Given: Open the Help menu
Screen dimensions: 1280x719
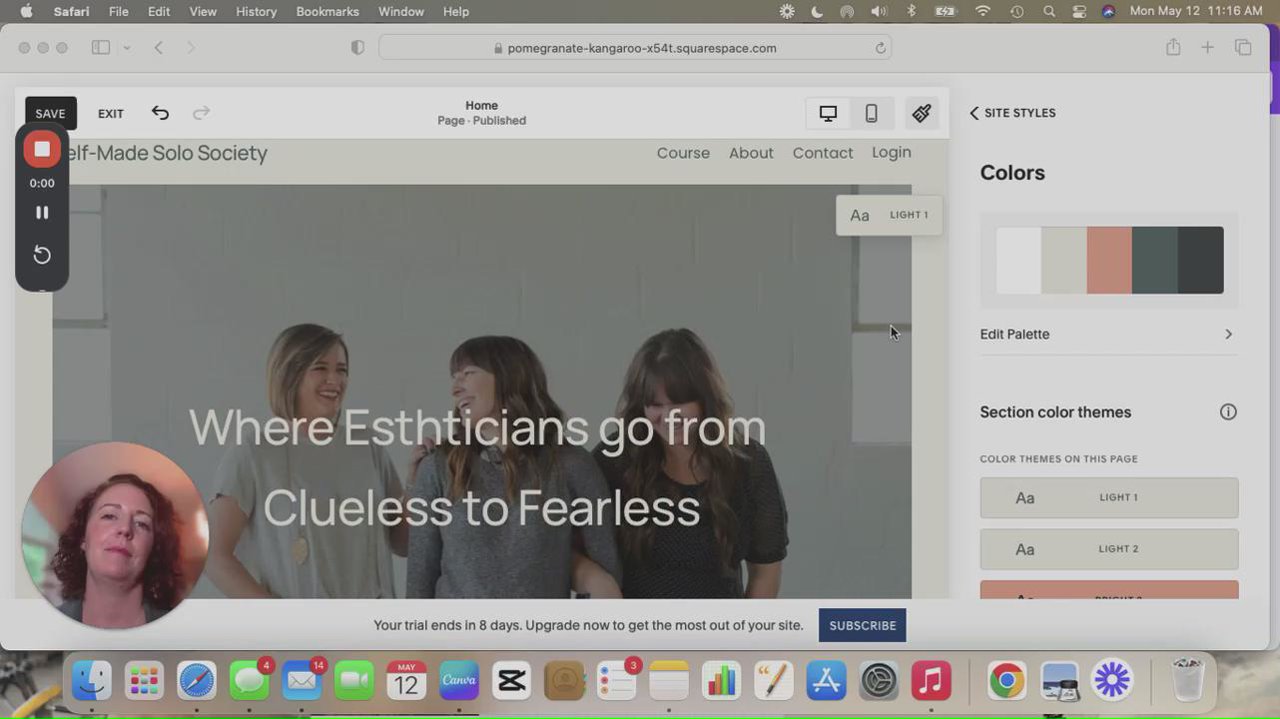Looking at the screenshot, I should [456, 11].
